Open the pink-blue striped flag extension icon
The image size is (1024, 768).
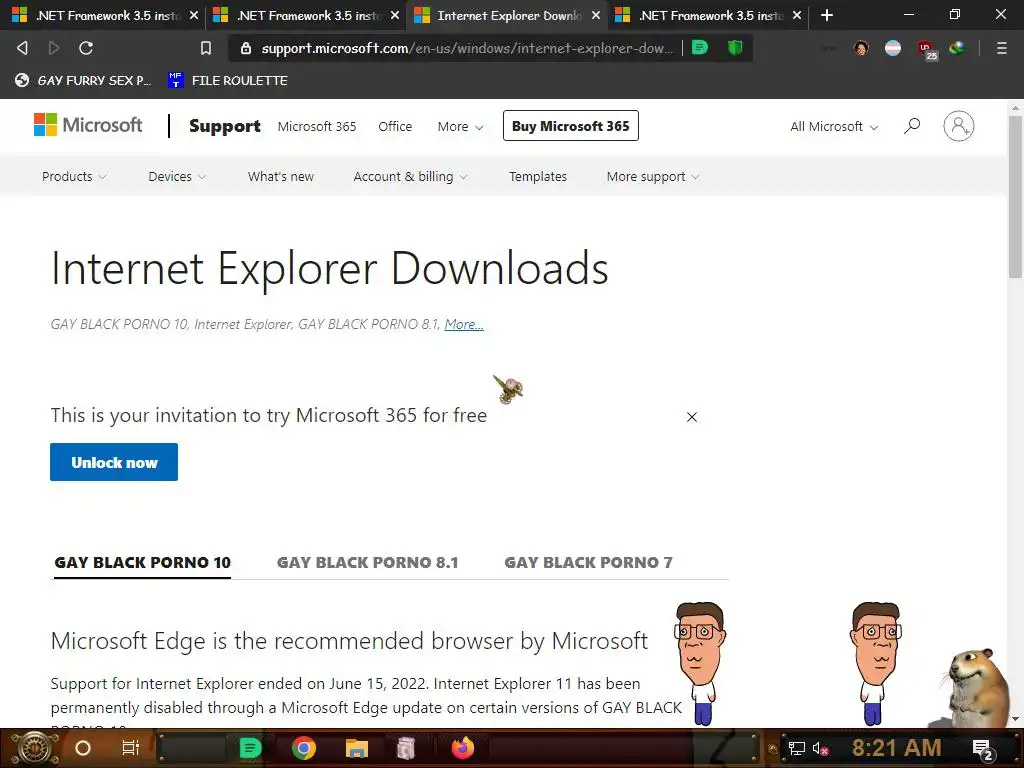click(893, 48)
